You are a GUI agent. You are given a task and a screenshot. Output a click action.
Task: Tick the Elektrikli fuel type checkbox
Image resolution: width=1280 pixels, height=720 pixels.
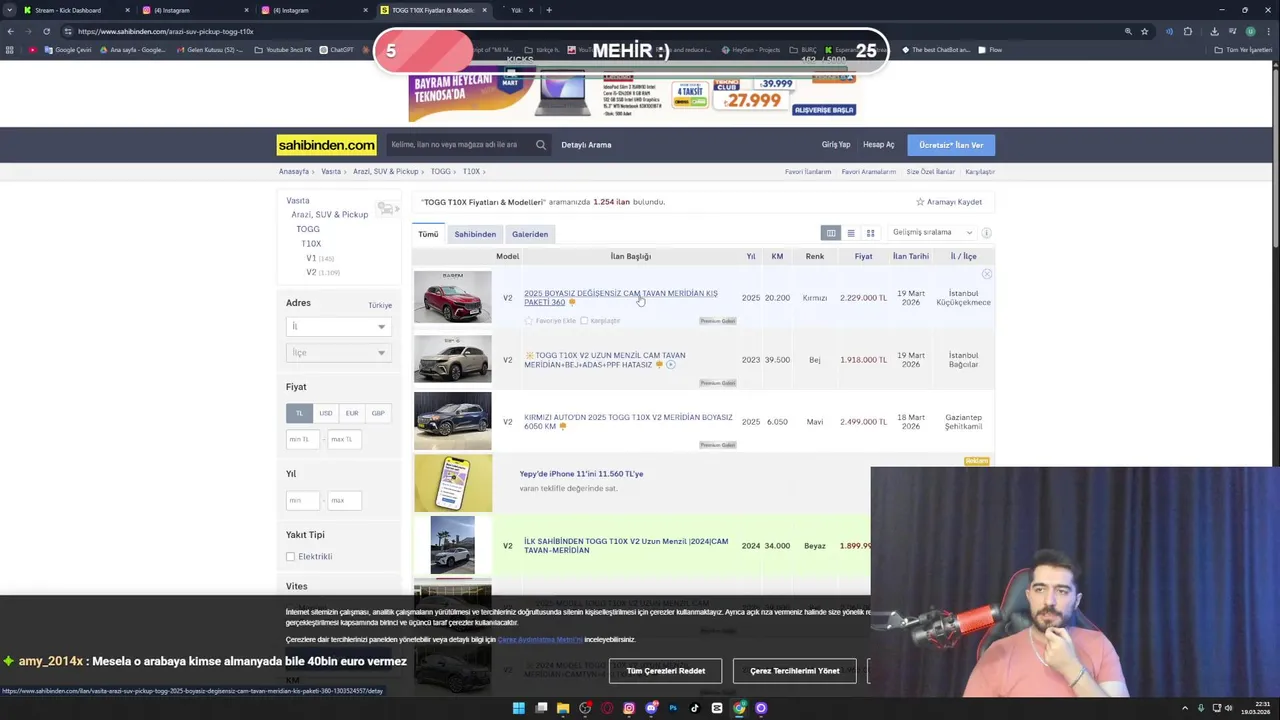(291, 557)
